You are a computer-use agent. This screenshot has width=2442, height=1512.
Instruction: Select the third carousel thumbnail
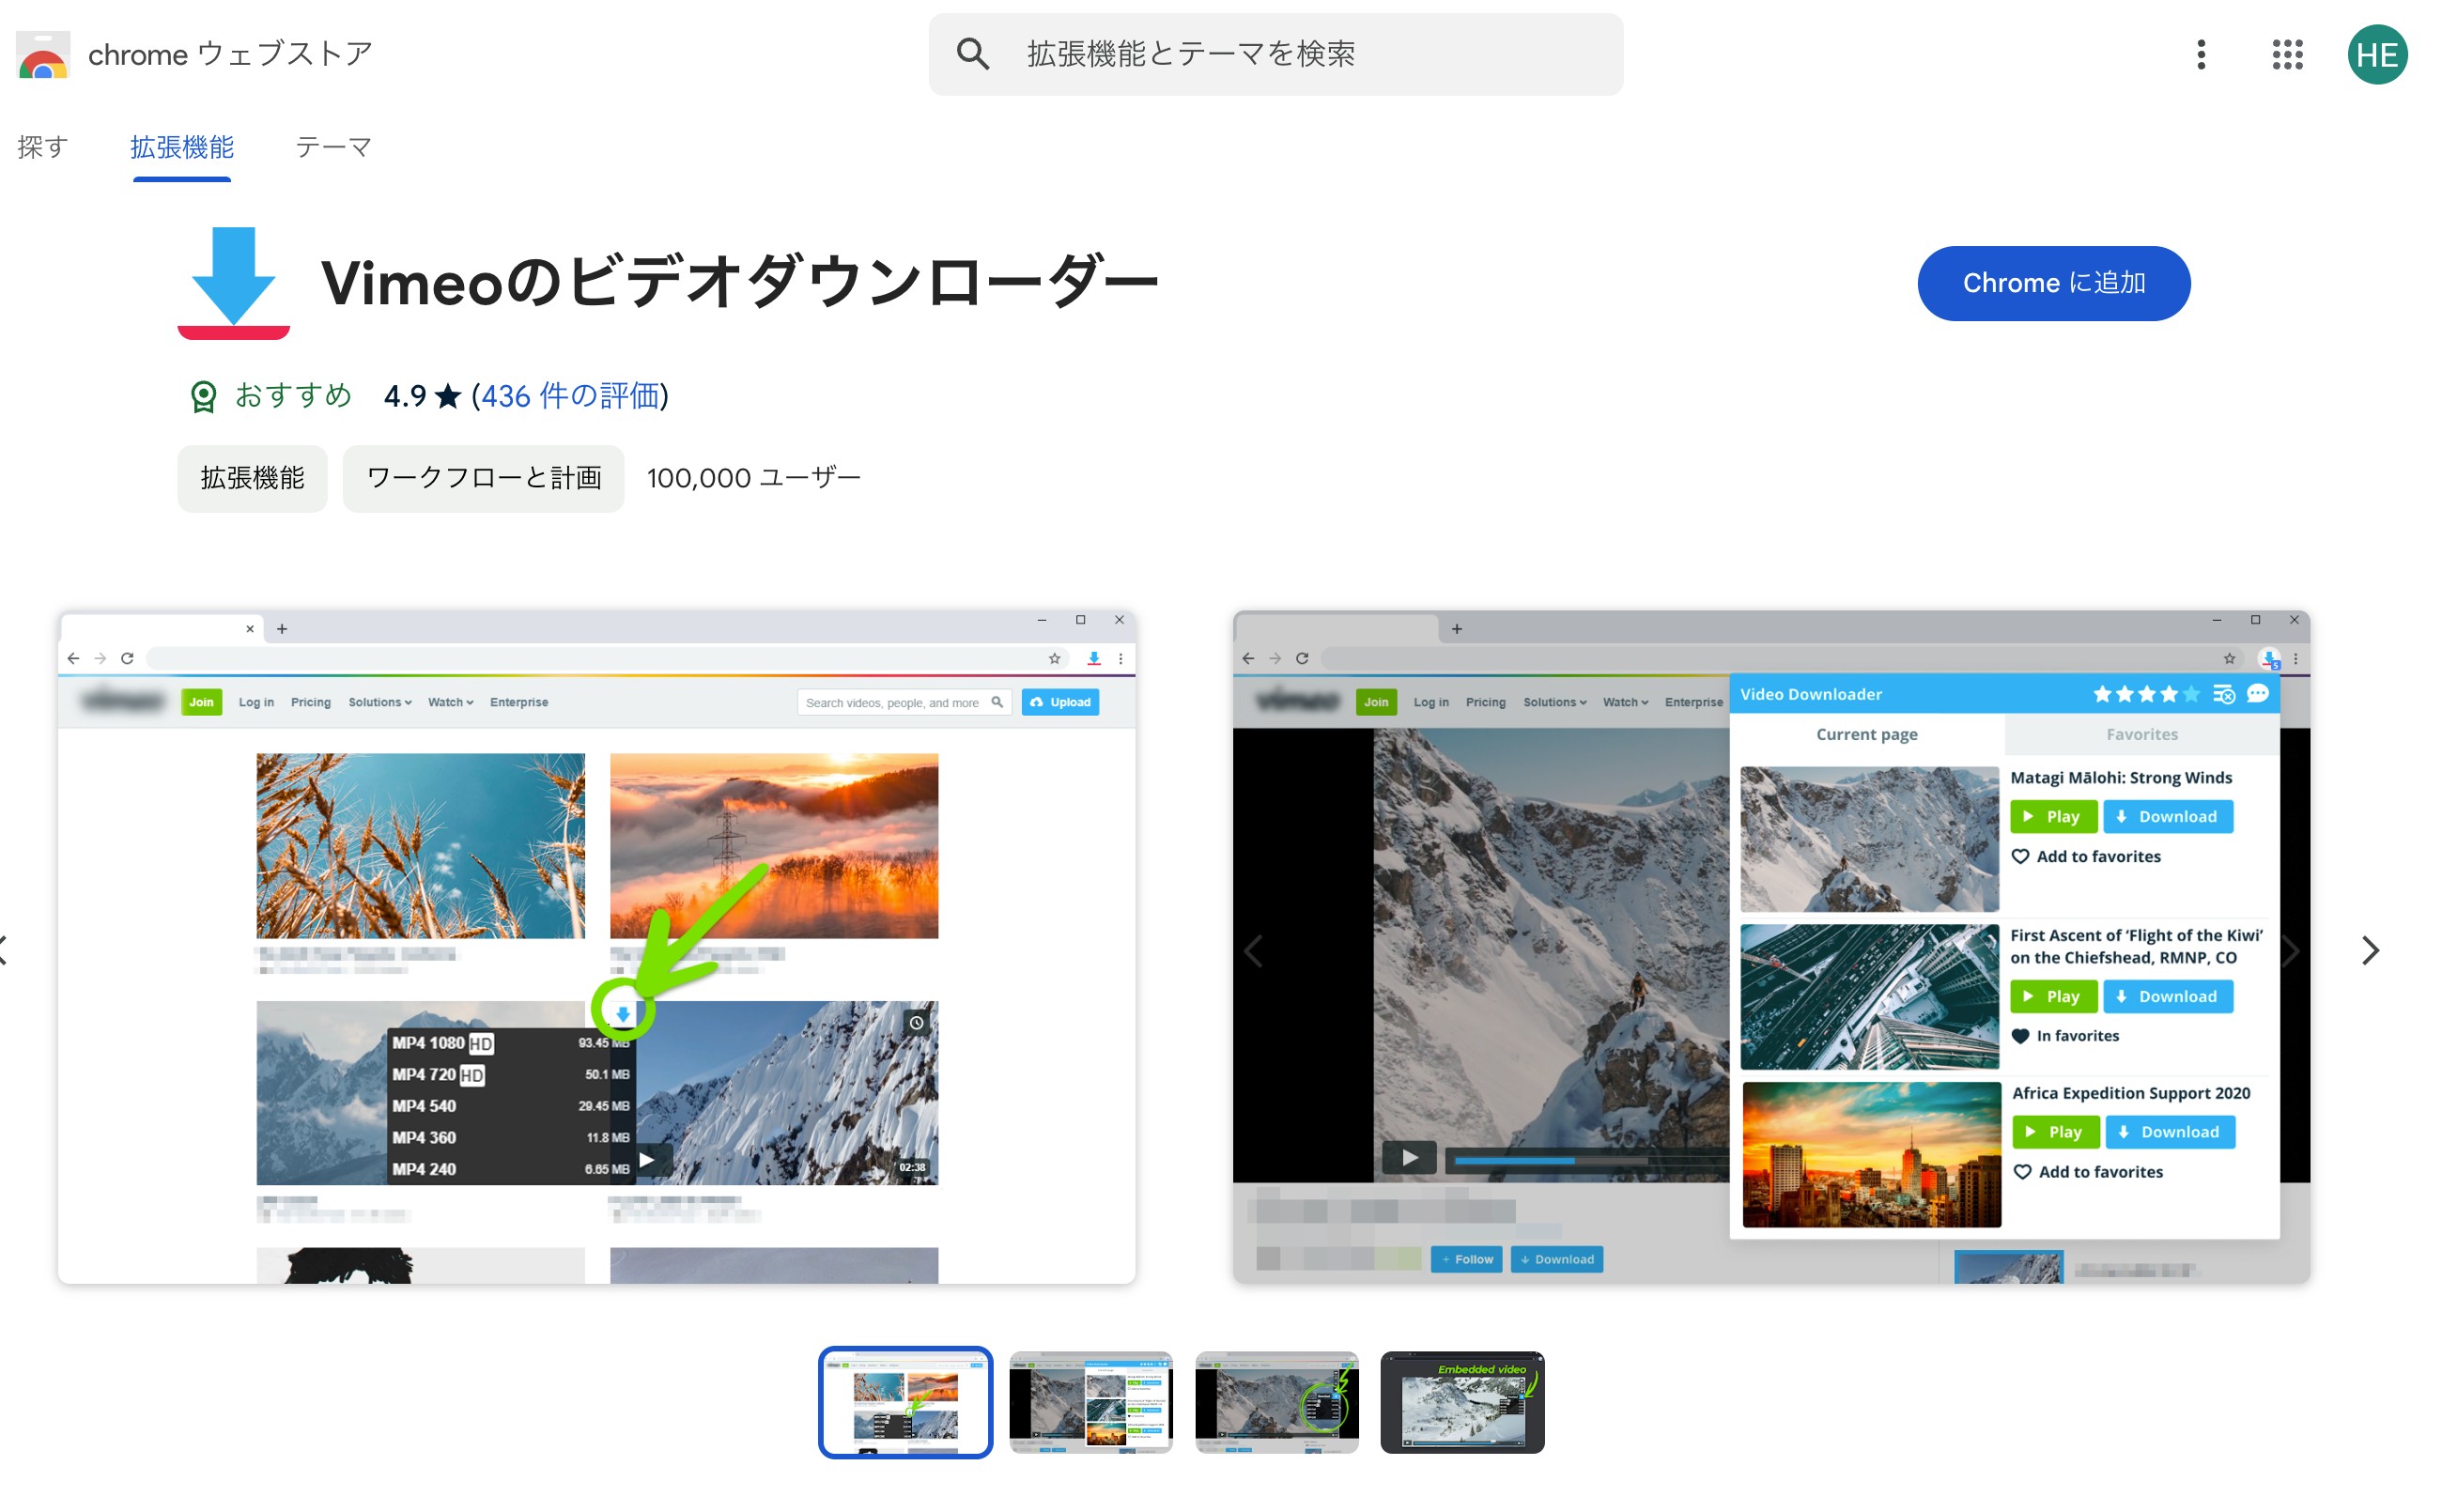tap(1276, 1402)
